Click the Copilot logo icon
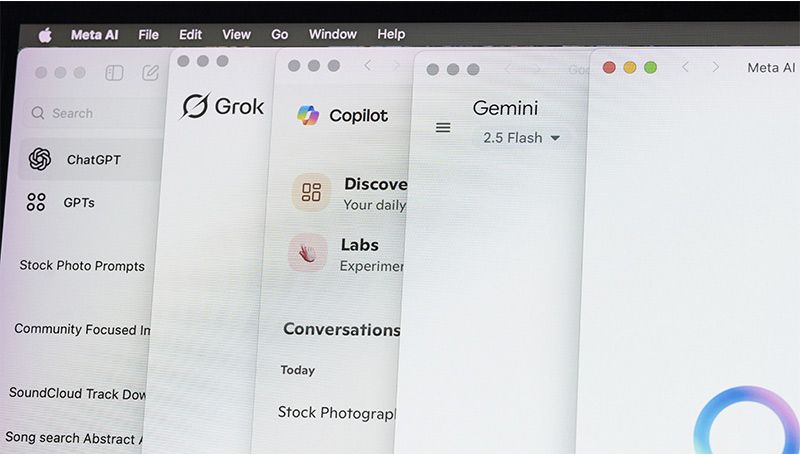 tap(308, 115)
